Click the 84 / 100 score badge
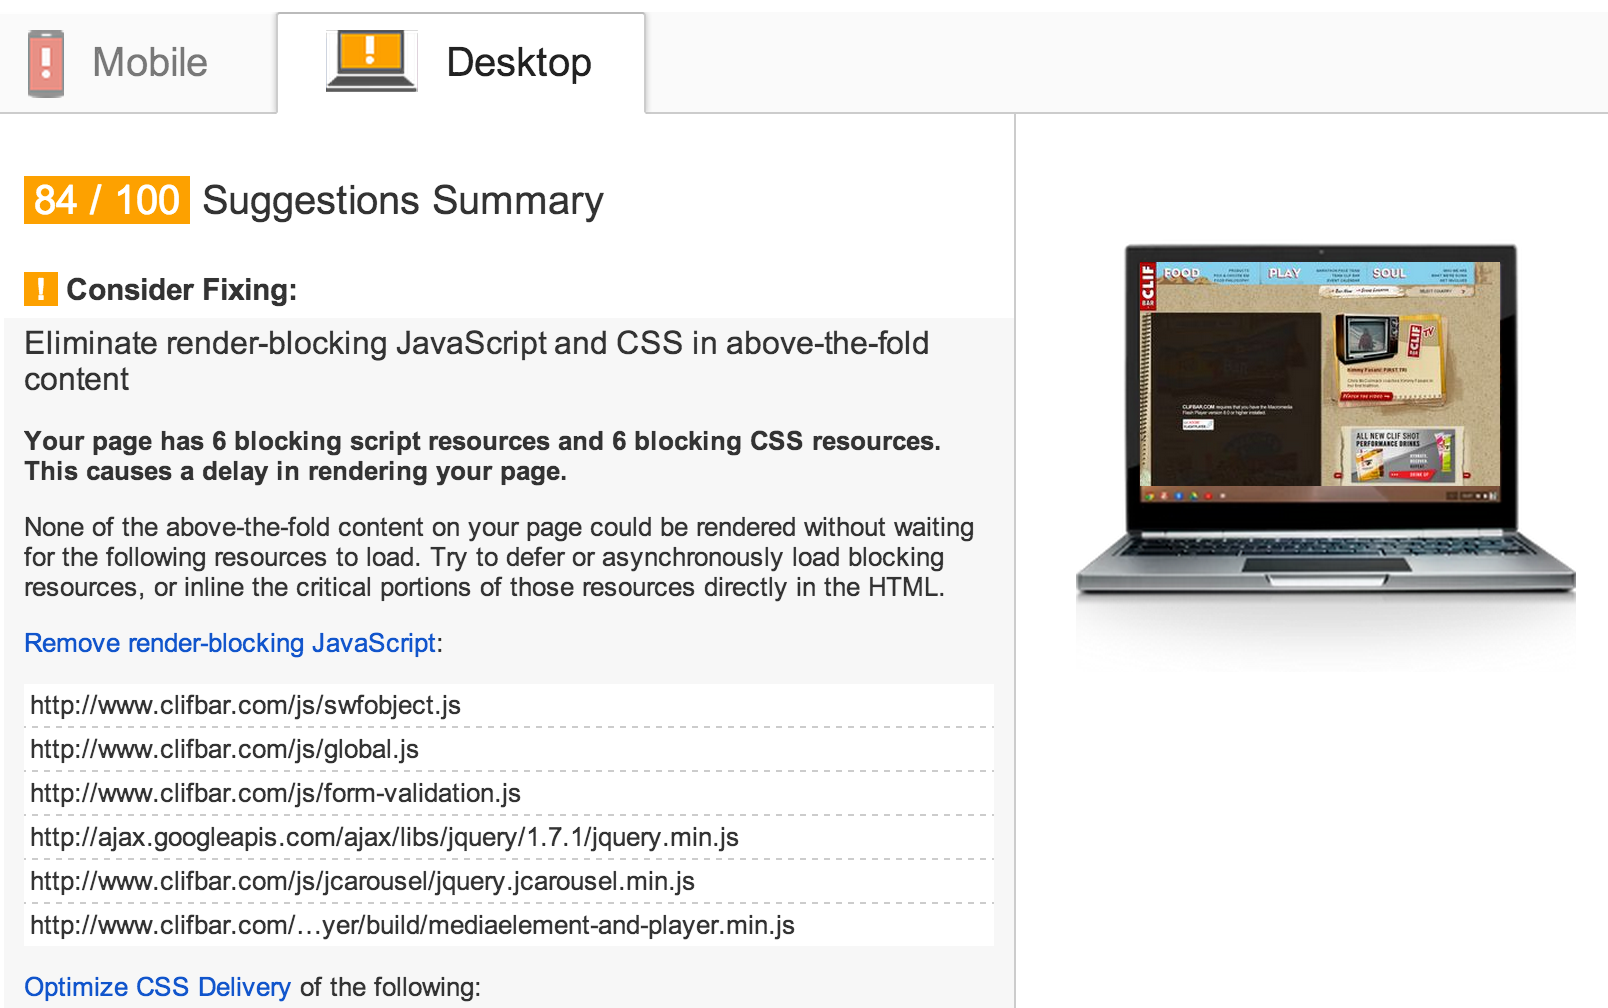This screenshot has height=1008, width=1608. click(x=107, y=200)
